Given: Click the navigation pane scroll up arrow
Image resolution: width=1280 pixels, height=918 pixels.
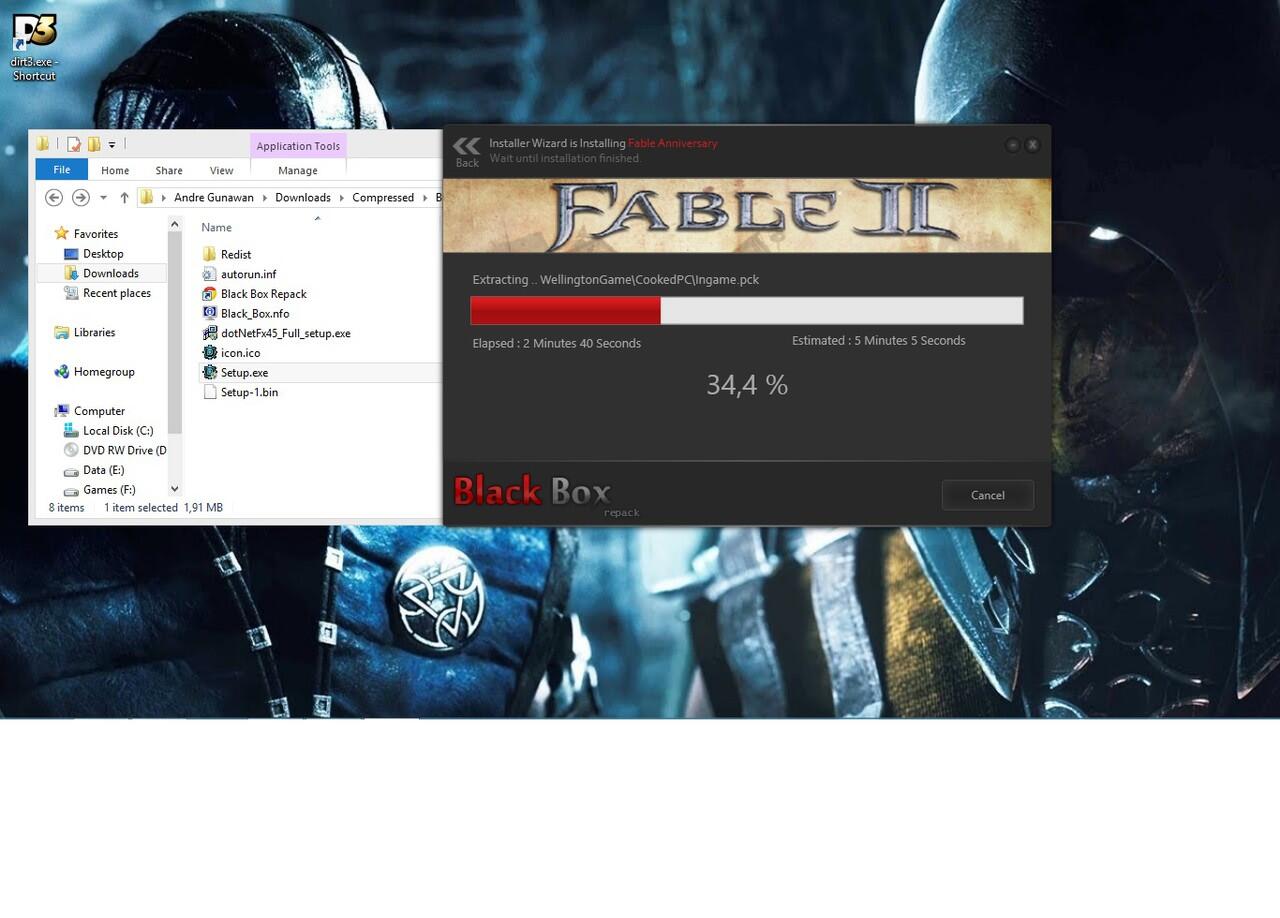Looking at the screenshot, I should [175, 226].
